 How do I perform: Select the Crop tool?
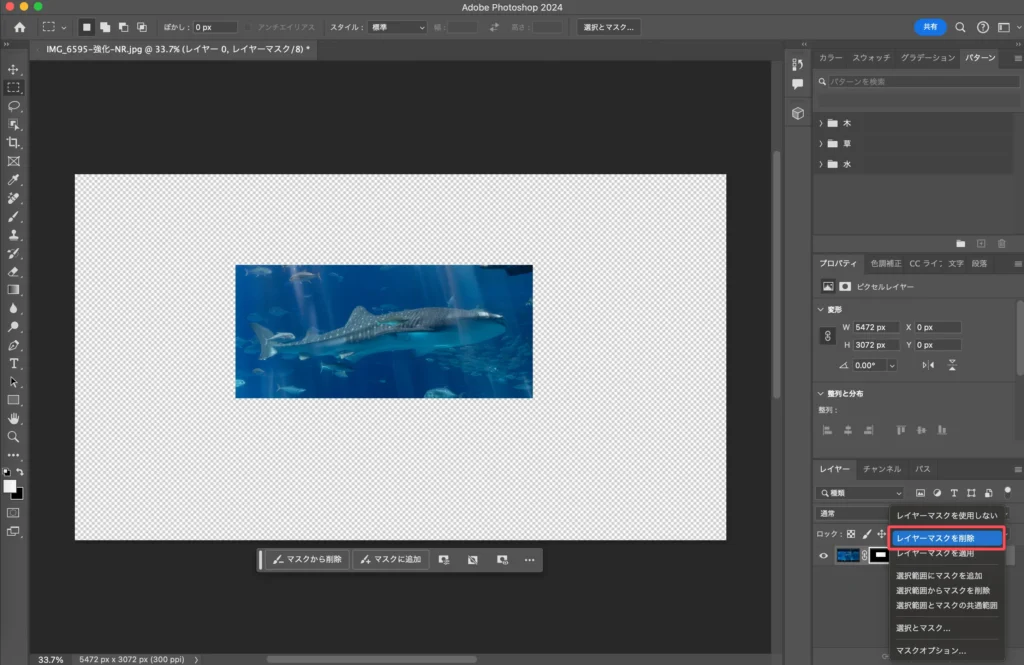point(14,143)
